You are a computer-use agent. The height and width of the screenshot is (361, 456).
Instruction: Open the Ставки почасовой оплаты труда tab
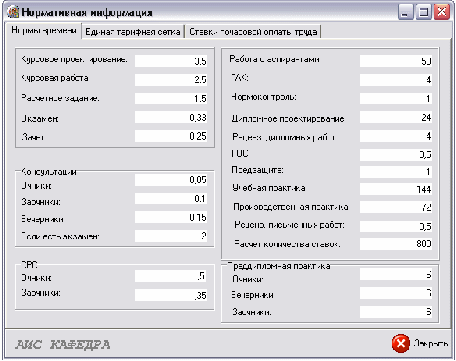click(253, 32)
